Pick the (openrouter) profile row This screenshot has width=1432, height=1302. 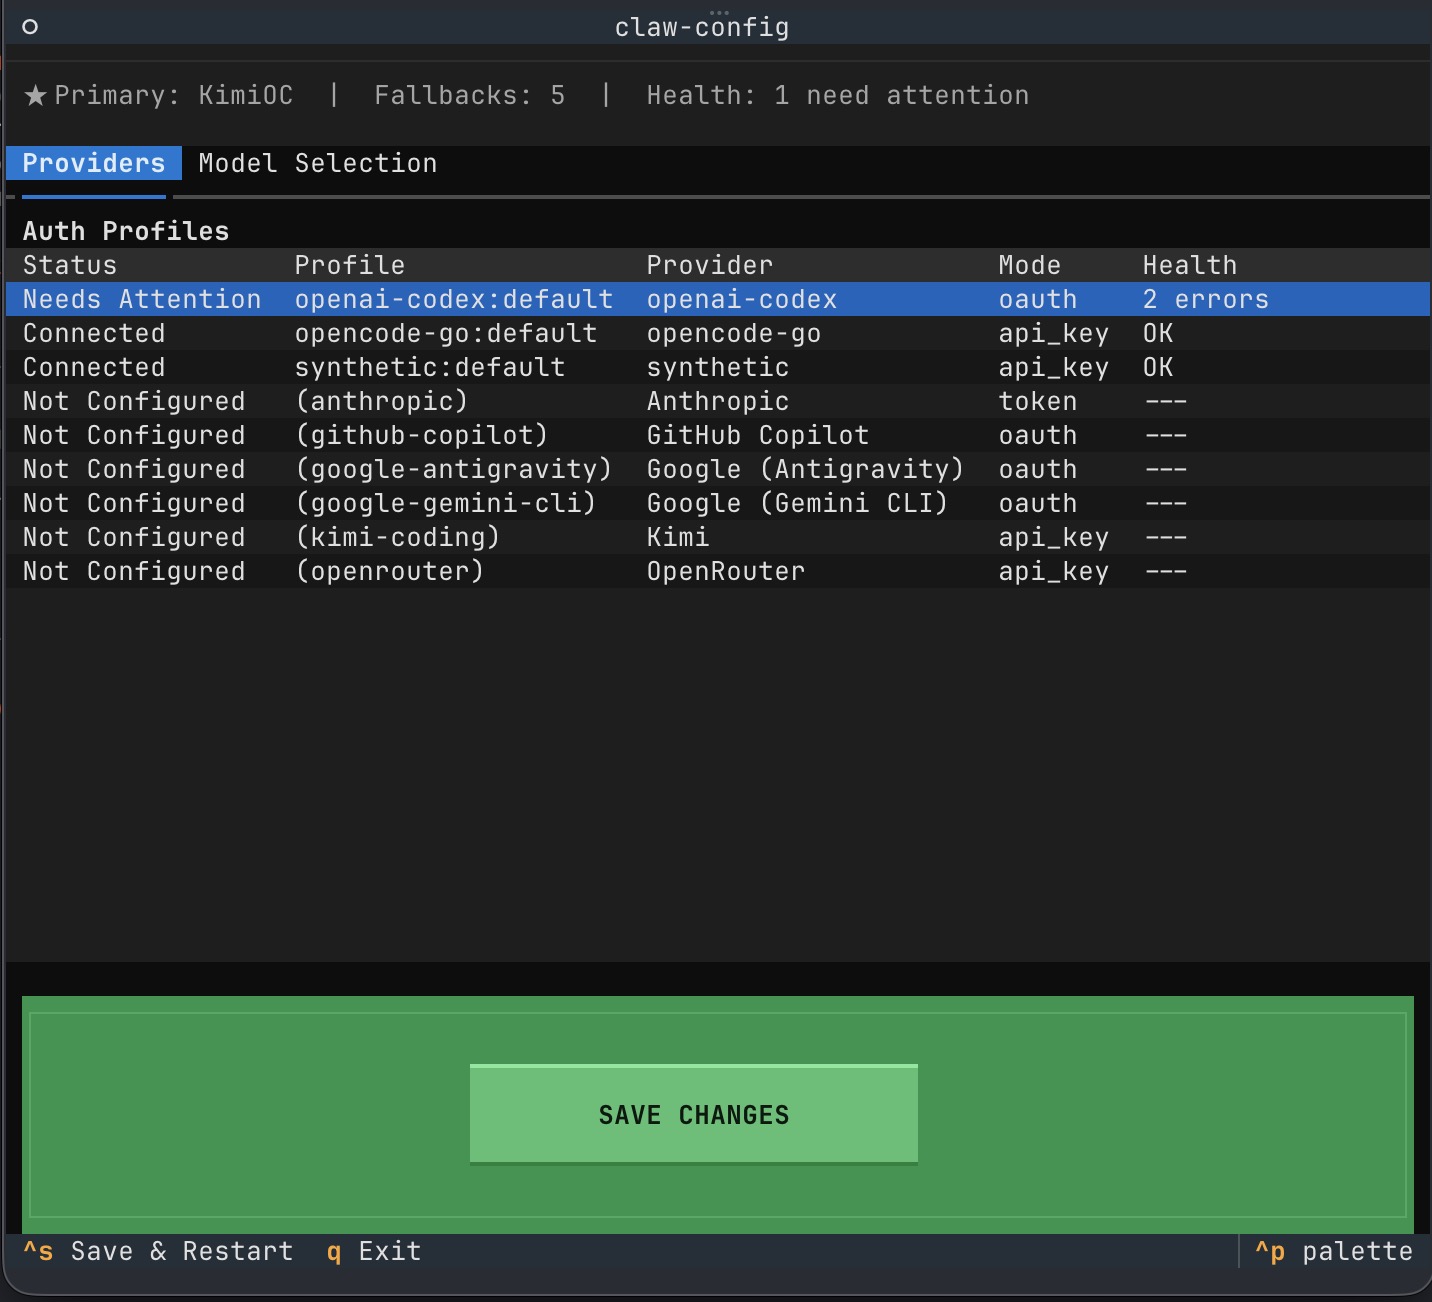point(389,571)
